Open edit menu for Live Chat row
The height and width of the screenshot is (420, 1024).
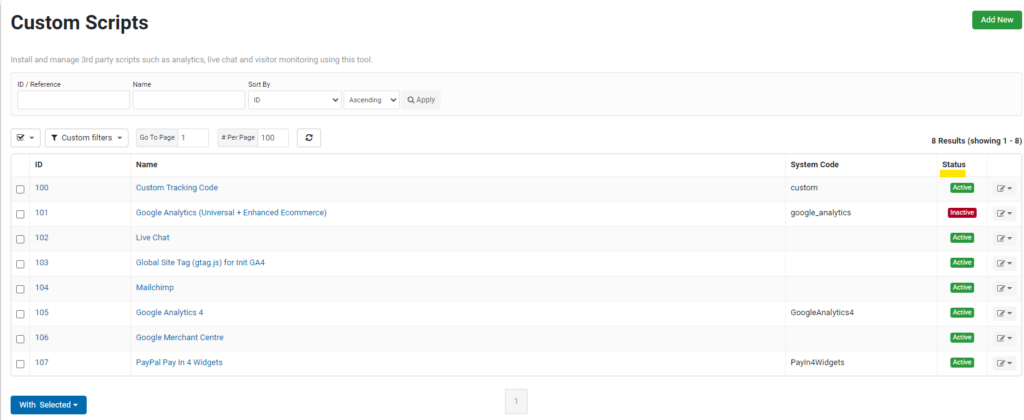coord(1004,238)
